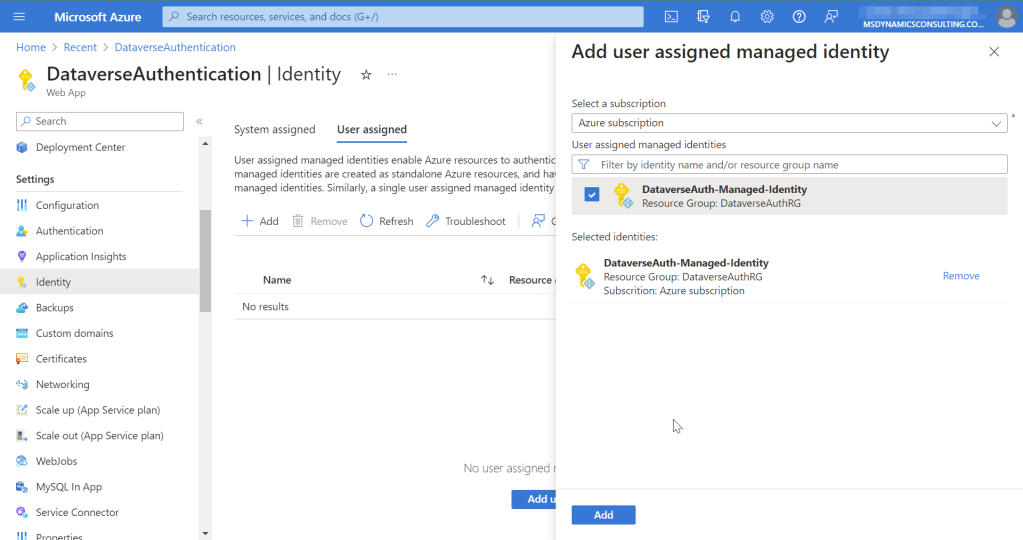The height and width of the screenshot is (540, 1023).
Task: Click Remove link next to selected identity
Action: pyautogui.click(x=960, y=276)
